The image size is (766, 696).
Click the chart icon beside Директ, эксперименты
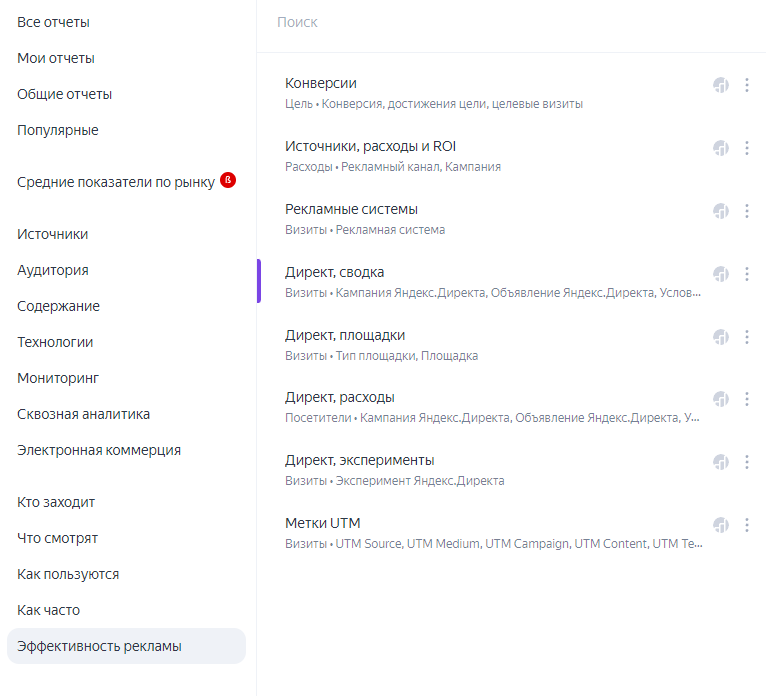click(720, 462)
